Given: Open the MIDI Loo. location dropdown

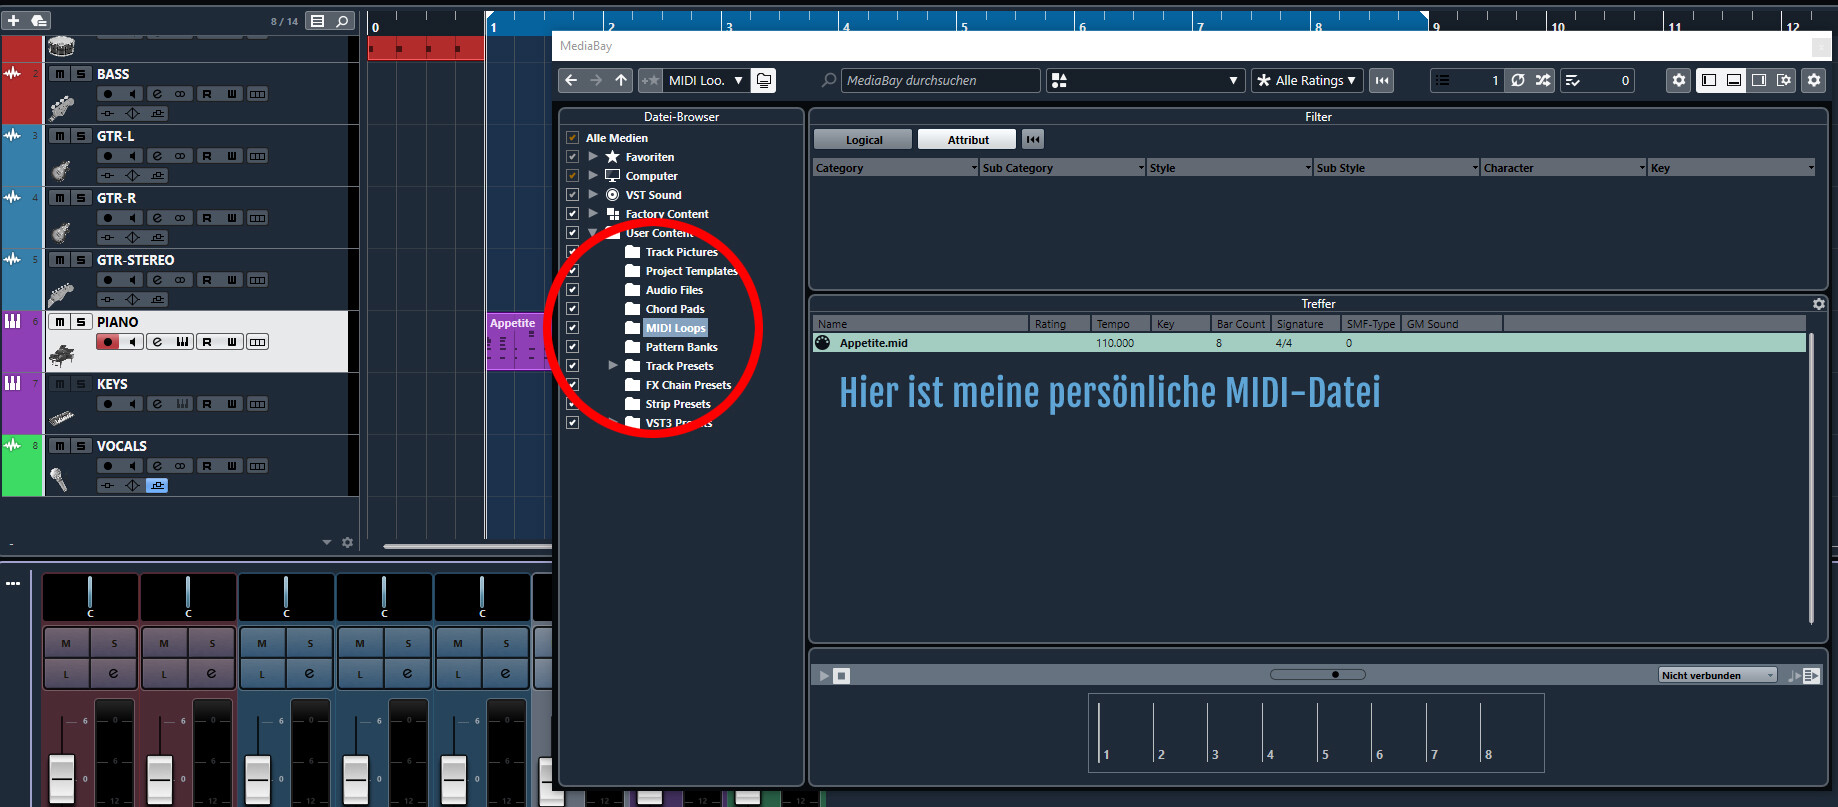Looking at the screenshot, I should pyautogui.click(x=706, y=80).
